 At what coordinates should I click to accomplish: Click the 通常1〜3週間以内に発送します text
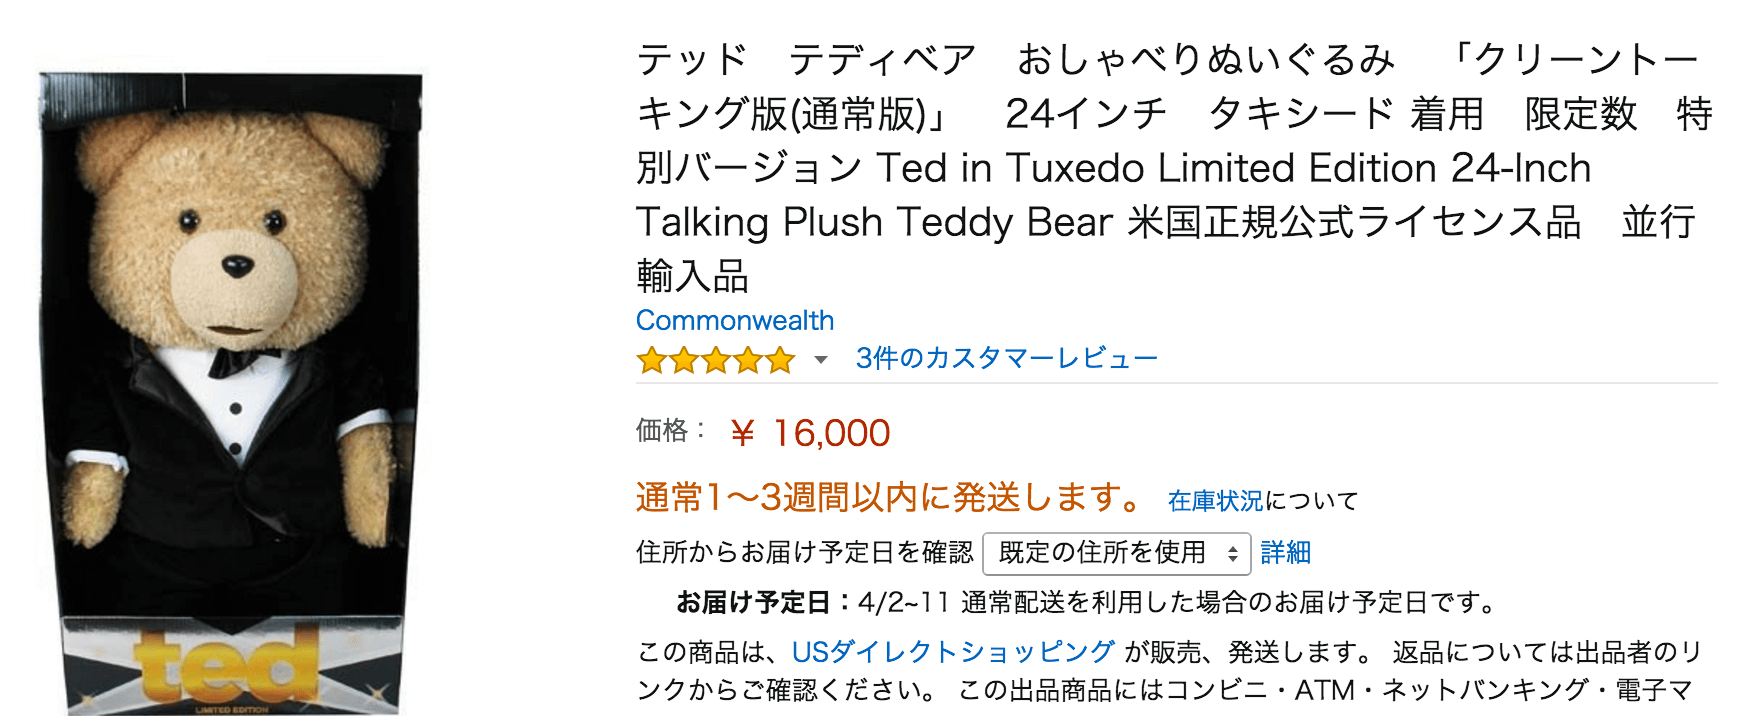point(885,497)
